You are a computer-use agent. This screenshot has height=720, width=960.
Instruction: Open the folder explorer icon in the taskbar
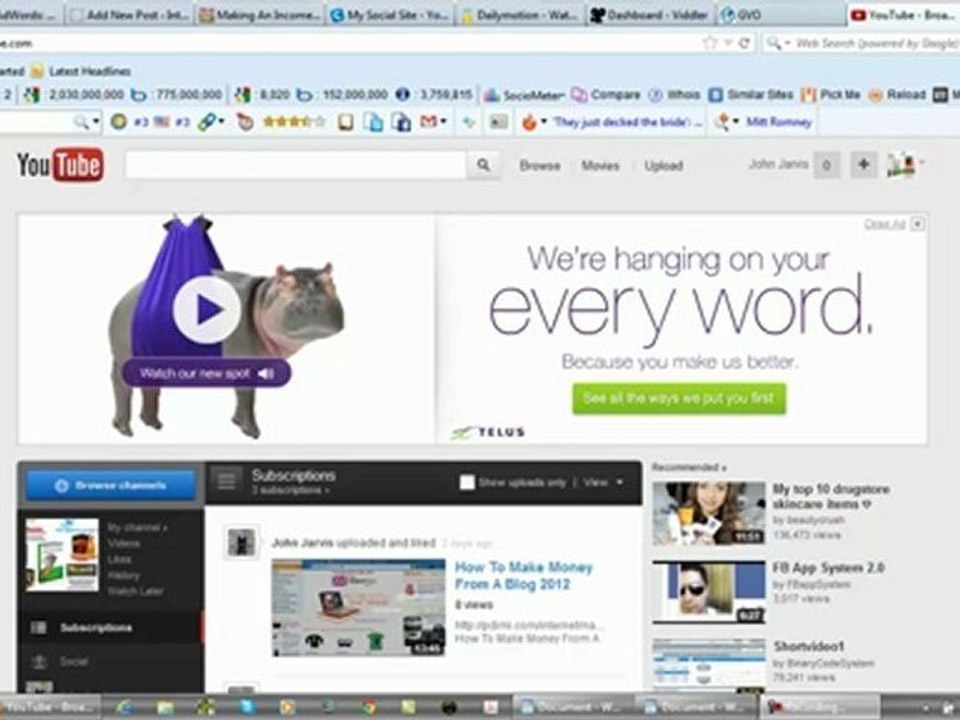[x=165, y=707]
